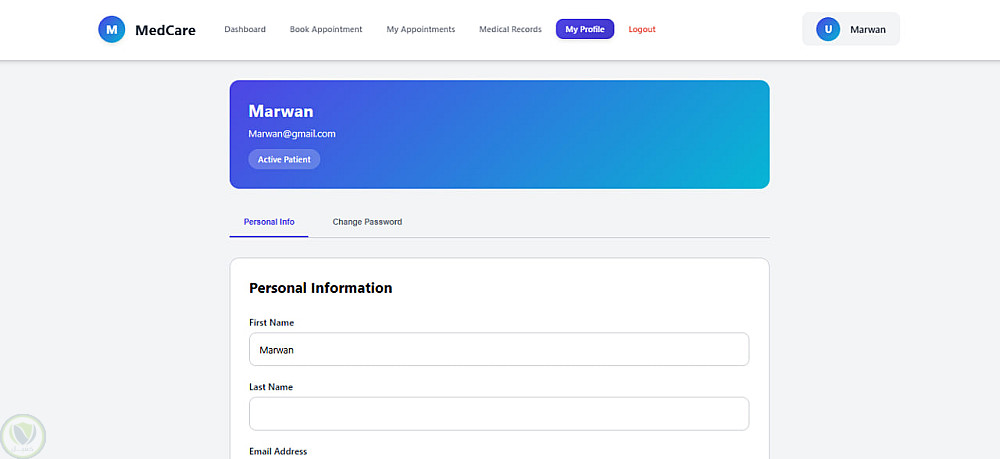Open the Dashboard page

(x=245, y=29)
